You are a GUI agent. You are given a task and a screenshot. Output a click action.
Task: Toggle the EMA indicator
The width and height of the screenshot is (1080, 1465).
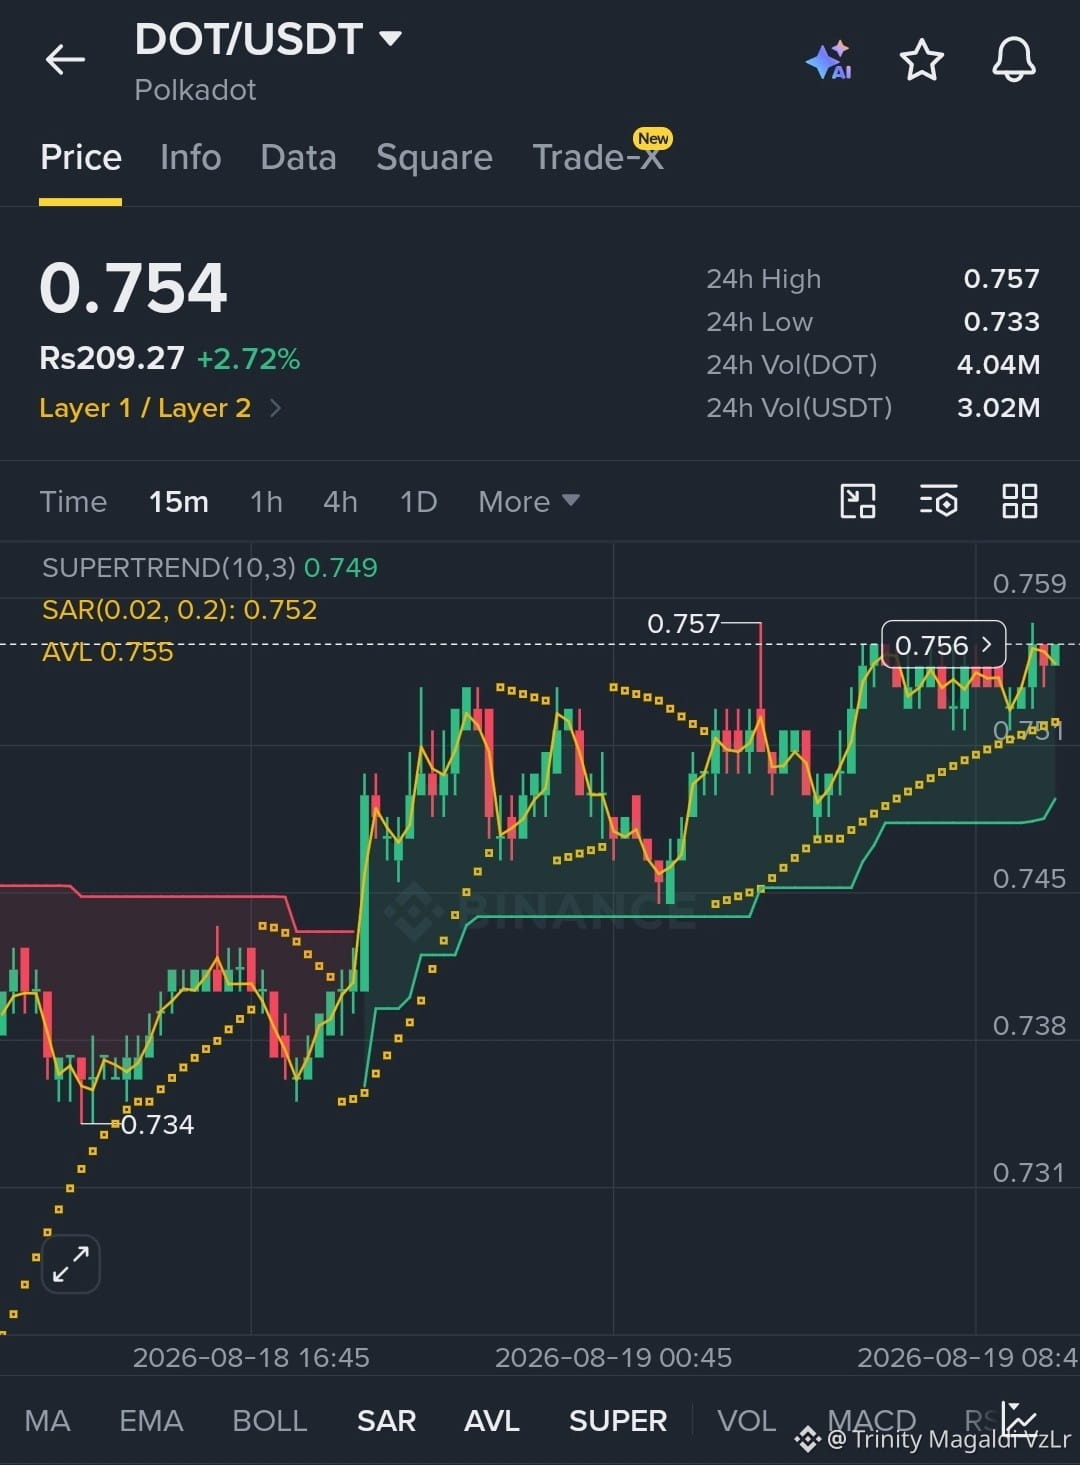tap(151, 1420)
